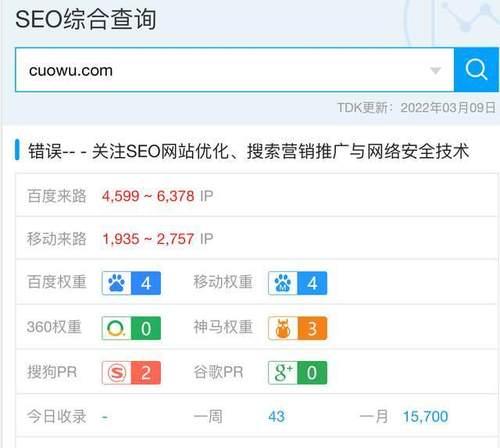This screenshot has height=448, width=500.
Task: Click the 百度权重 value 4 badge
Action: 146,283
